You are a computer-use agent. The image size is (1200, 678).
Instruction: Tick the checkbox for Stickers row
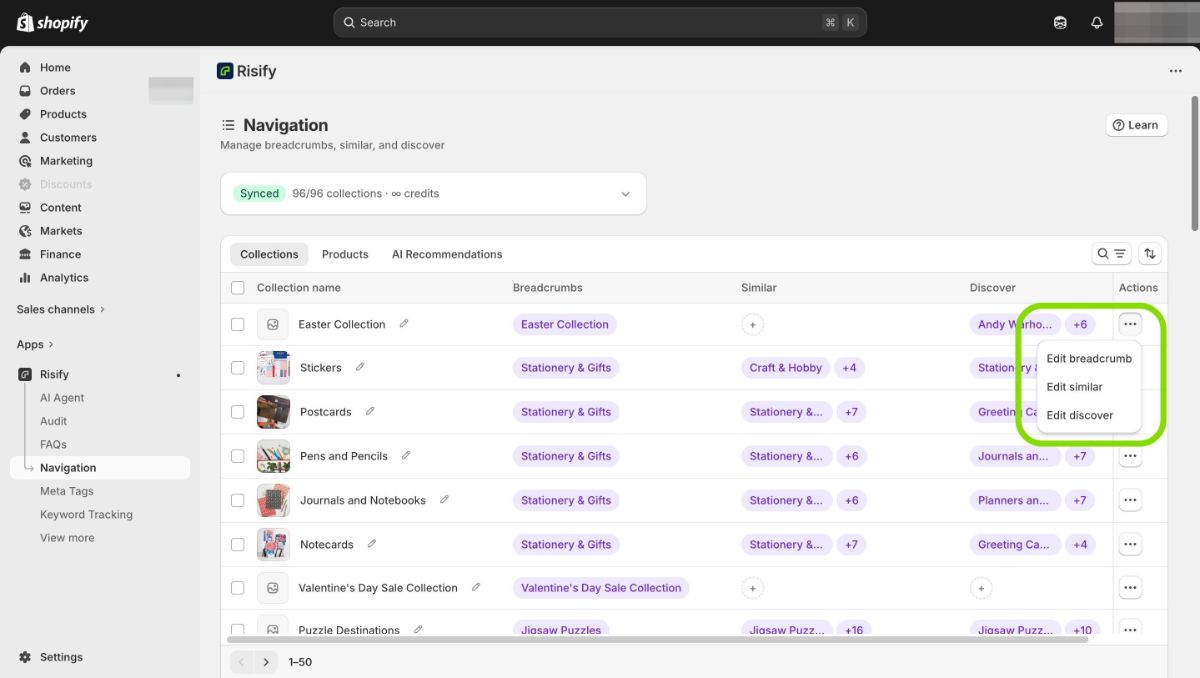click(x=238, y=368)
